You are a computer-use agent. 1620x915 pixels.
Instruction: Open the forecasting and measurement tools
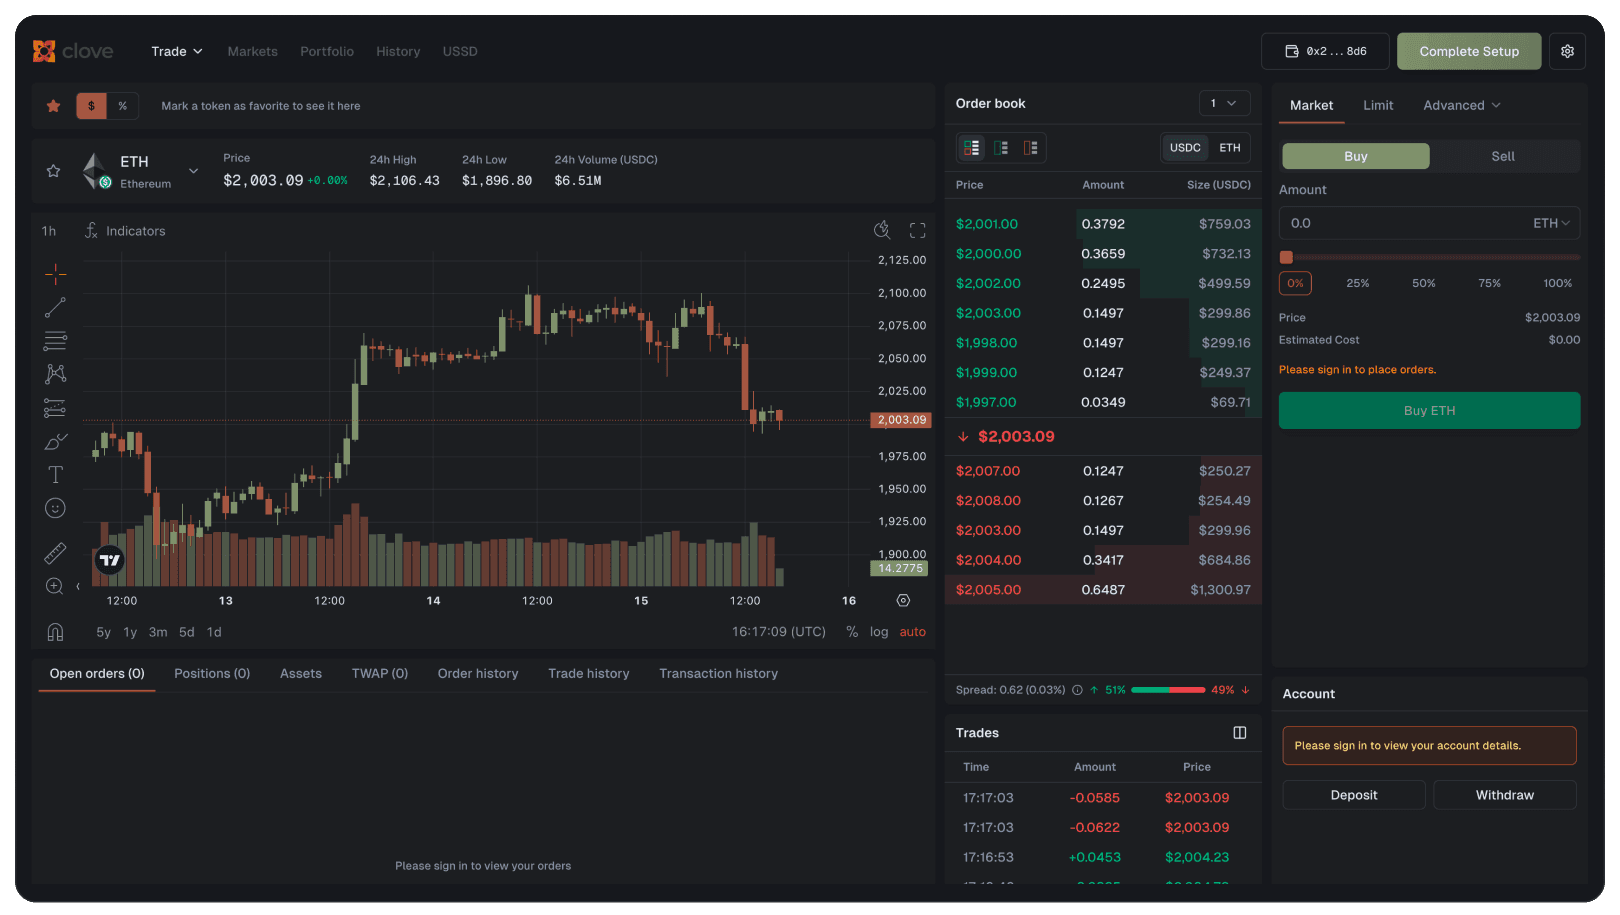(55, 408)
